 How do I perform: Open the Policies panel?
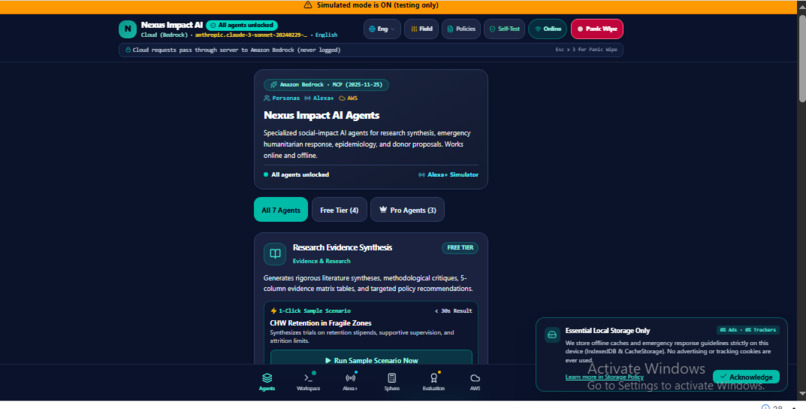coord(461,29)
